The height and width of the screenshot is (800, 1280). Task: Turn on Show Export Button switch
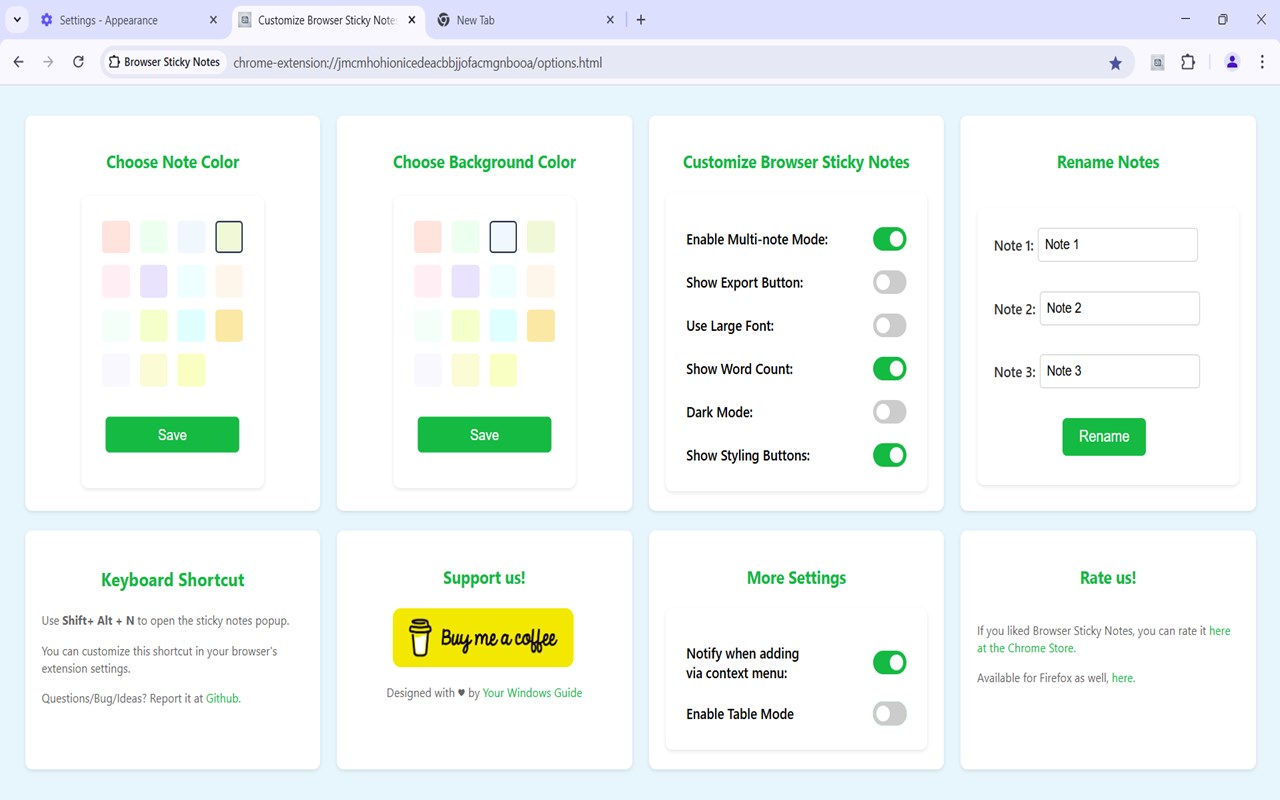coord(889,282)
